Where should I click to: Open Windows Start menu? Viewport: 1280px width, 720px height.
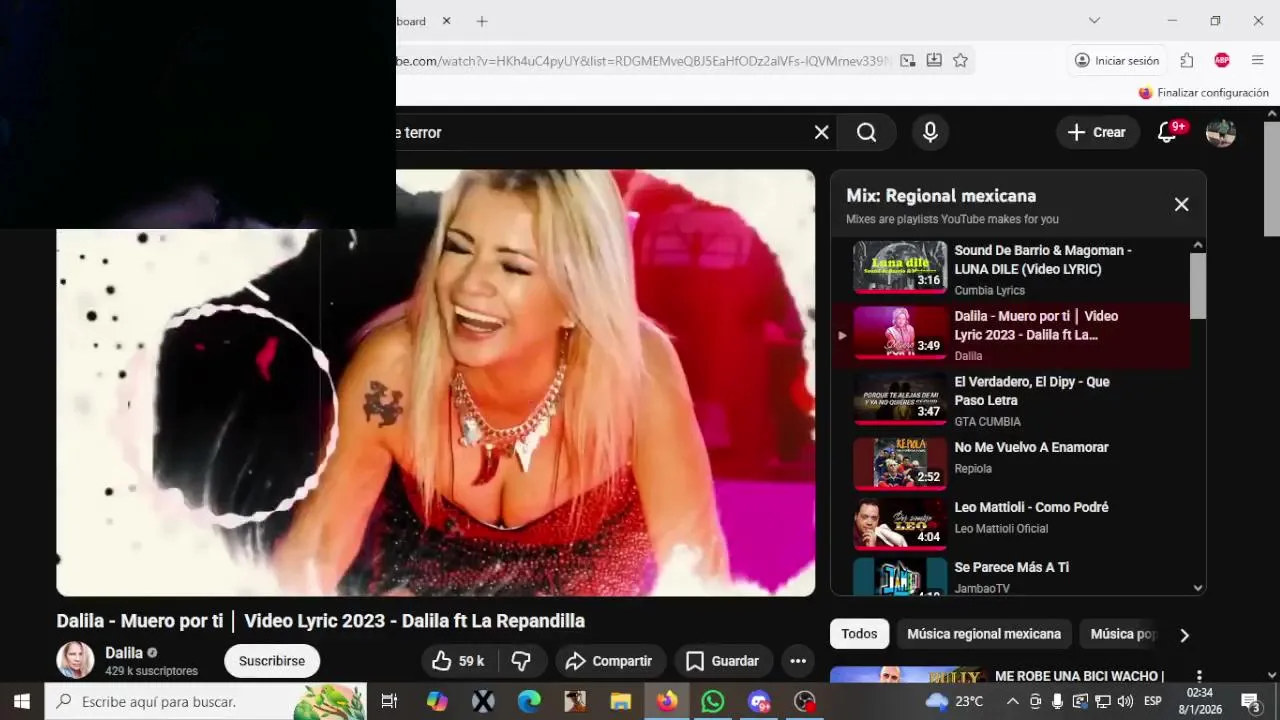pyautogui.click(x=22, y=701)
